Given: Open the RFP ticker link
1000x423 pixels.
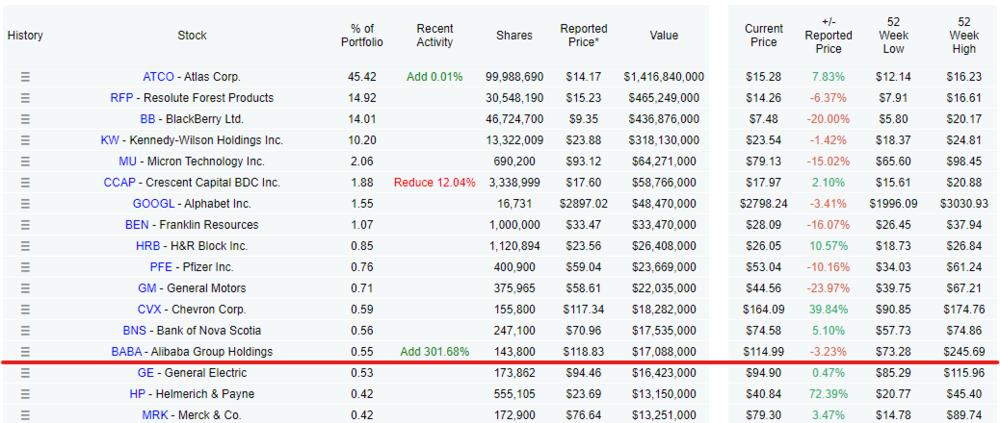Looking at the screenshot, I should pos(122,98).
